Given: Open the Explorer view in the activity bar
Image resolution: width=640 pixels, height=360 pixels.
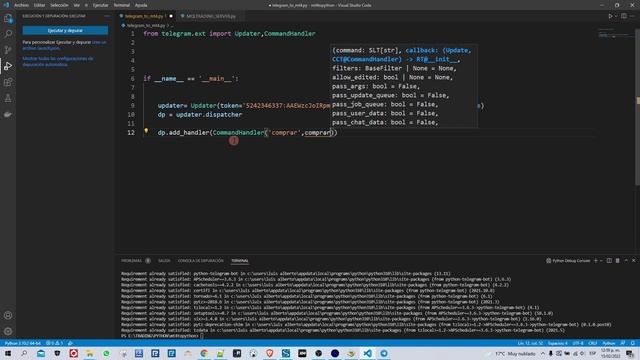Looking at the screenshot, I should click(8, 18).
